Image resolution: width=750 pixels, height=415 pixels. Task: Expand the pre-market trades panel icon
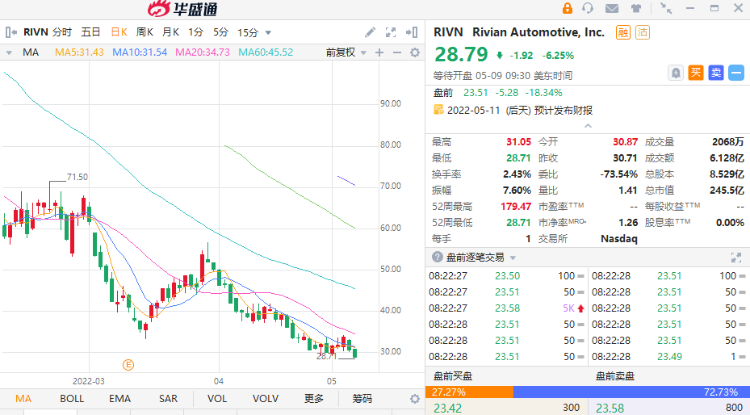point(736,258)
